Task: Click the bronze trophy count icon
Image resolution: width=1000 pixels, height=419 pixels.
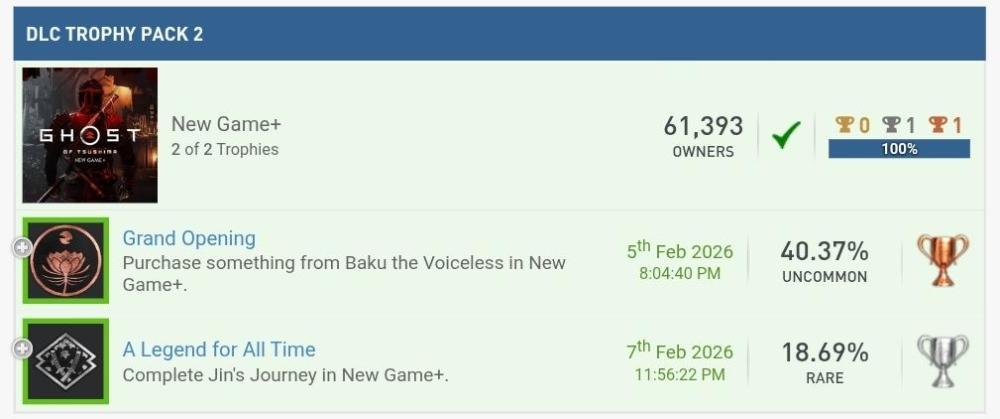Action: (x=937, y=125)
